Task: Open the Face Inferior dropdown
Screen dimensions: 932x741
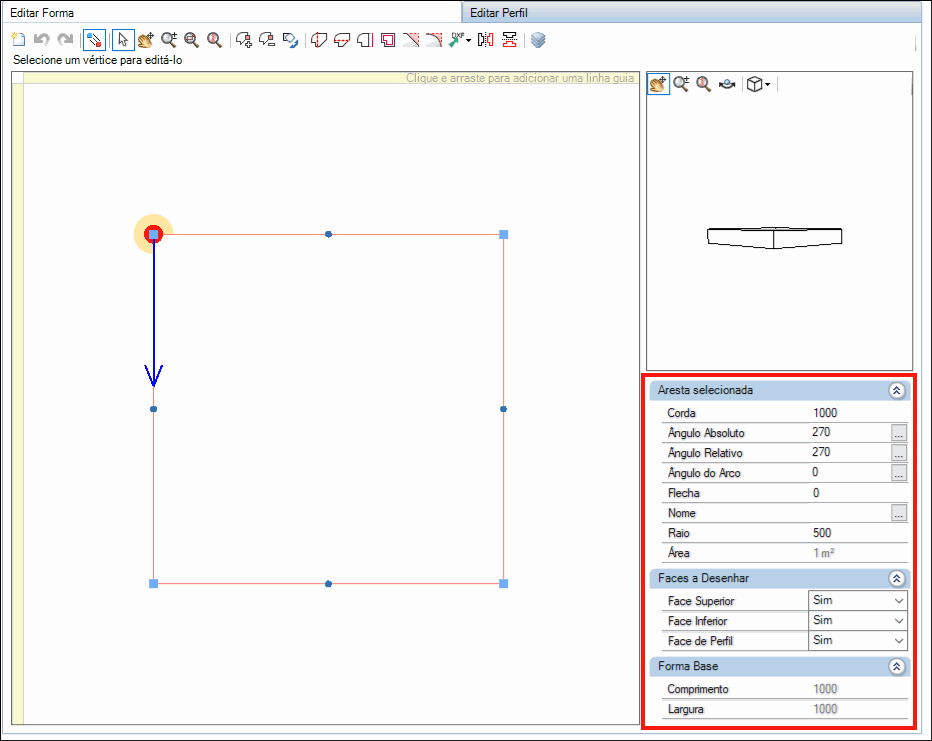Action: point(858,620)
